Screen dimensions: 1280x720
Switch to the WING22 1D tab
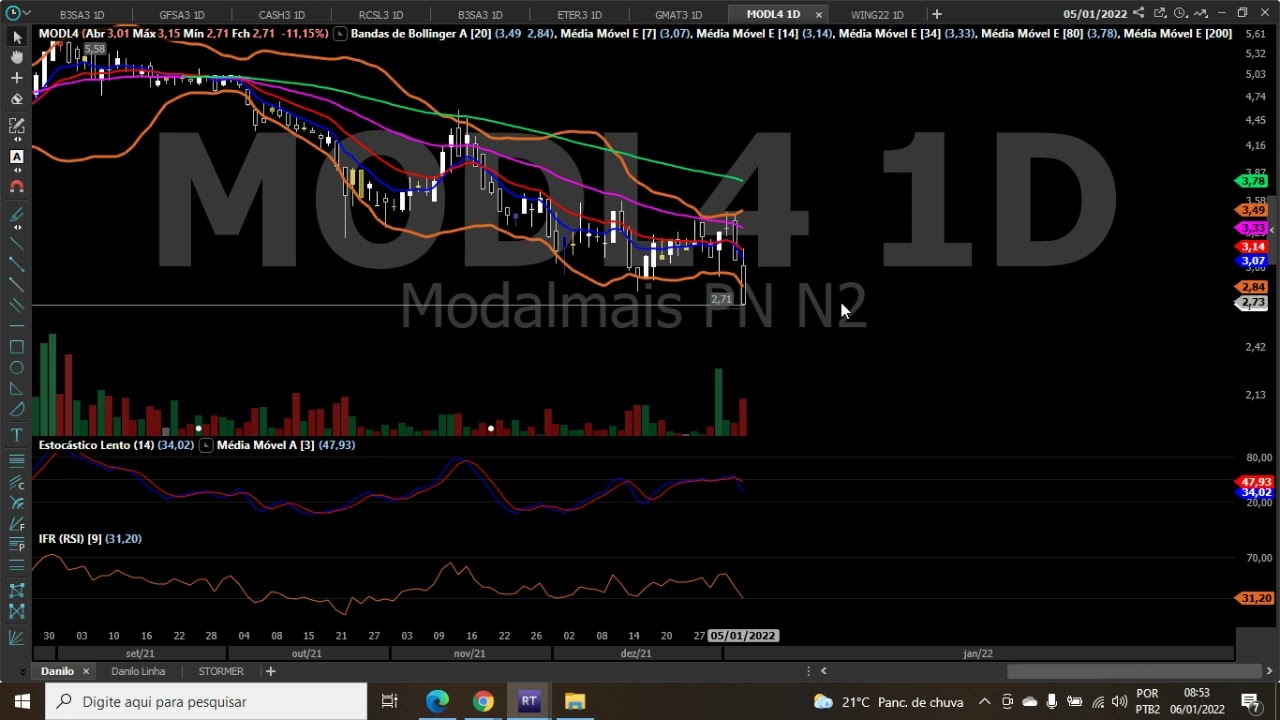point(877,15)
